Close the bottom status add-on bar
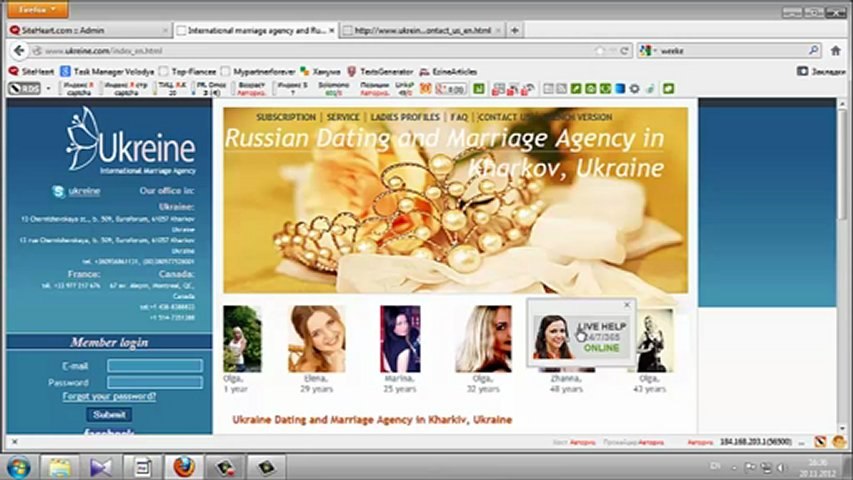This screenshot has height=480, width=853. click(15, 442)
